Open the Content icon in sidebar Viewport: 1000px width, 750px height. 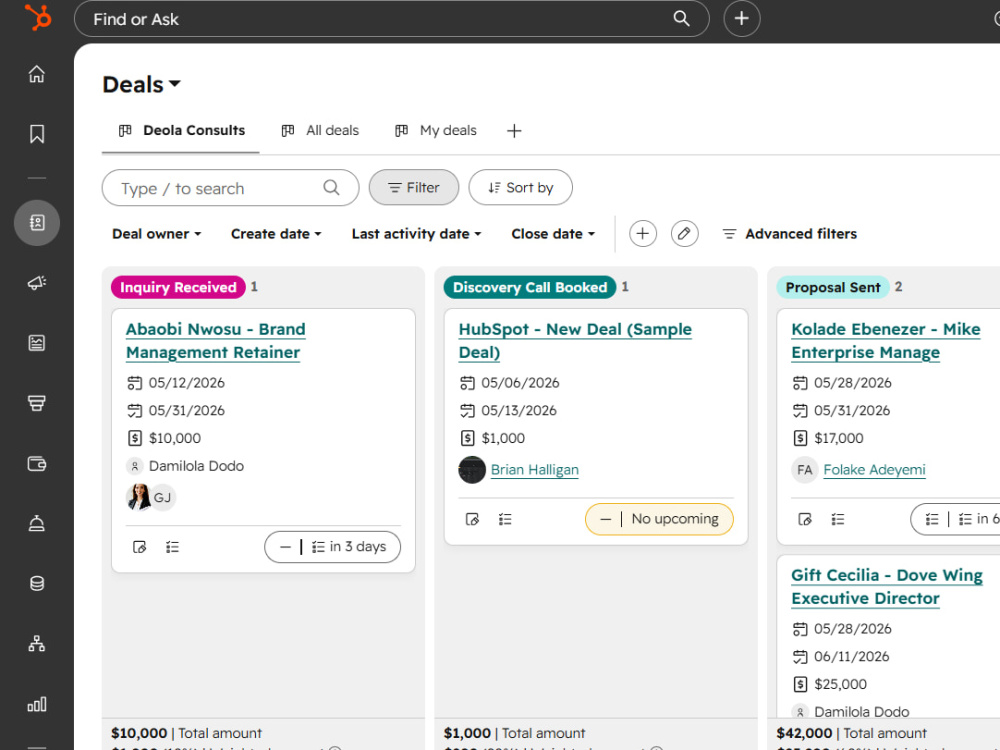tap(37, 343)
